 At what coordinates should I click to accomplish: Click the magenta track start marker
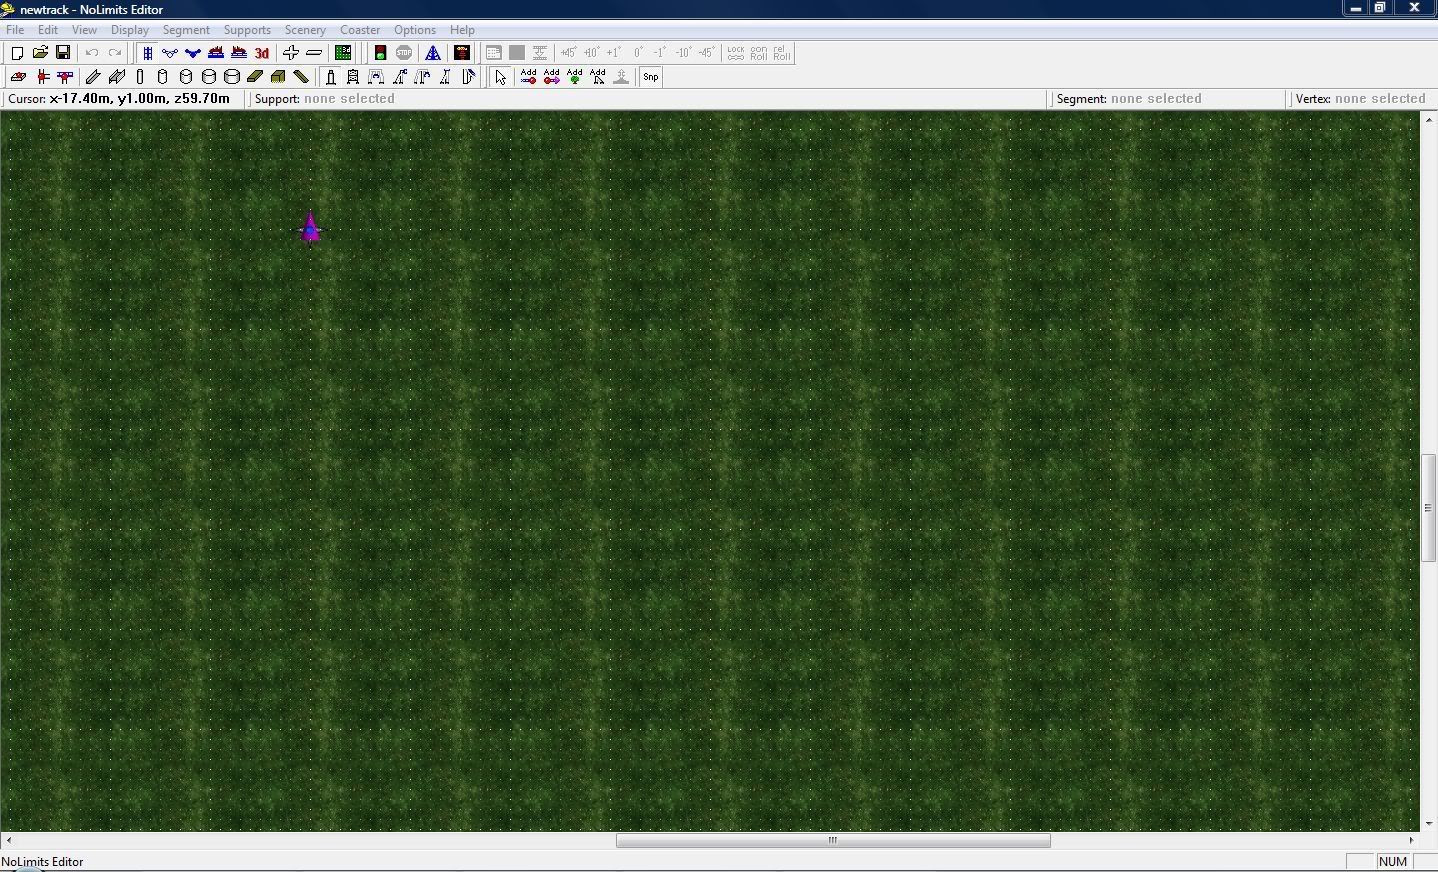pyautogui.click(x=311, y=228)
